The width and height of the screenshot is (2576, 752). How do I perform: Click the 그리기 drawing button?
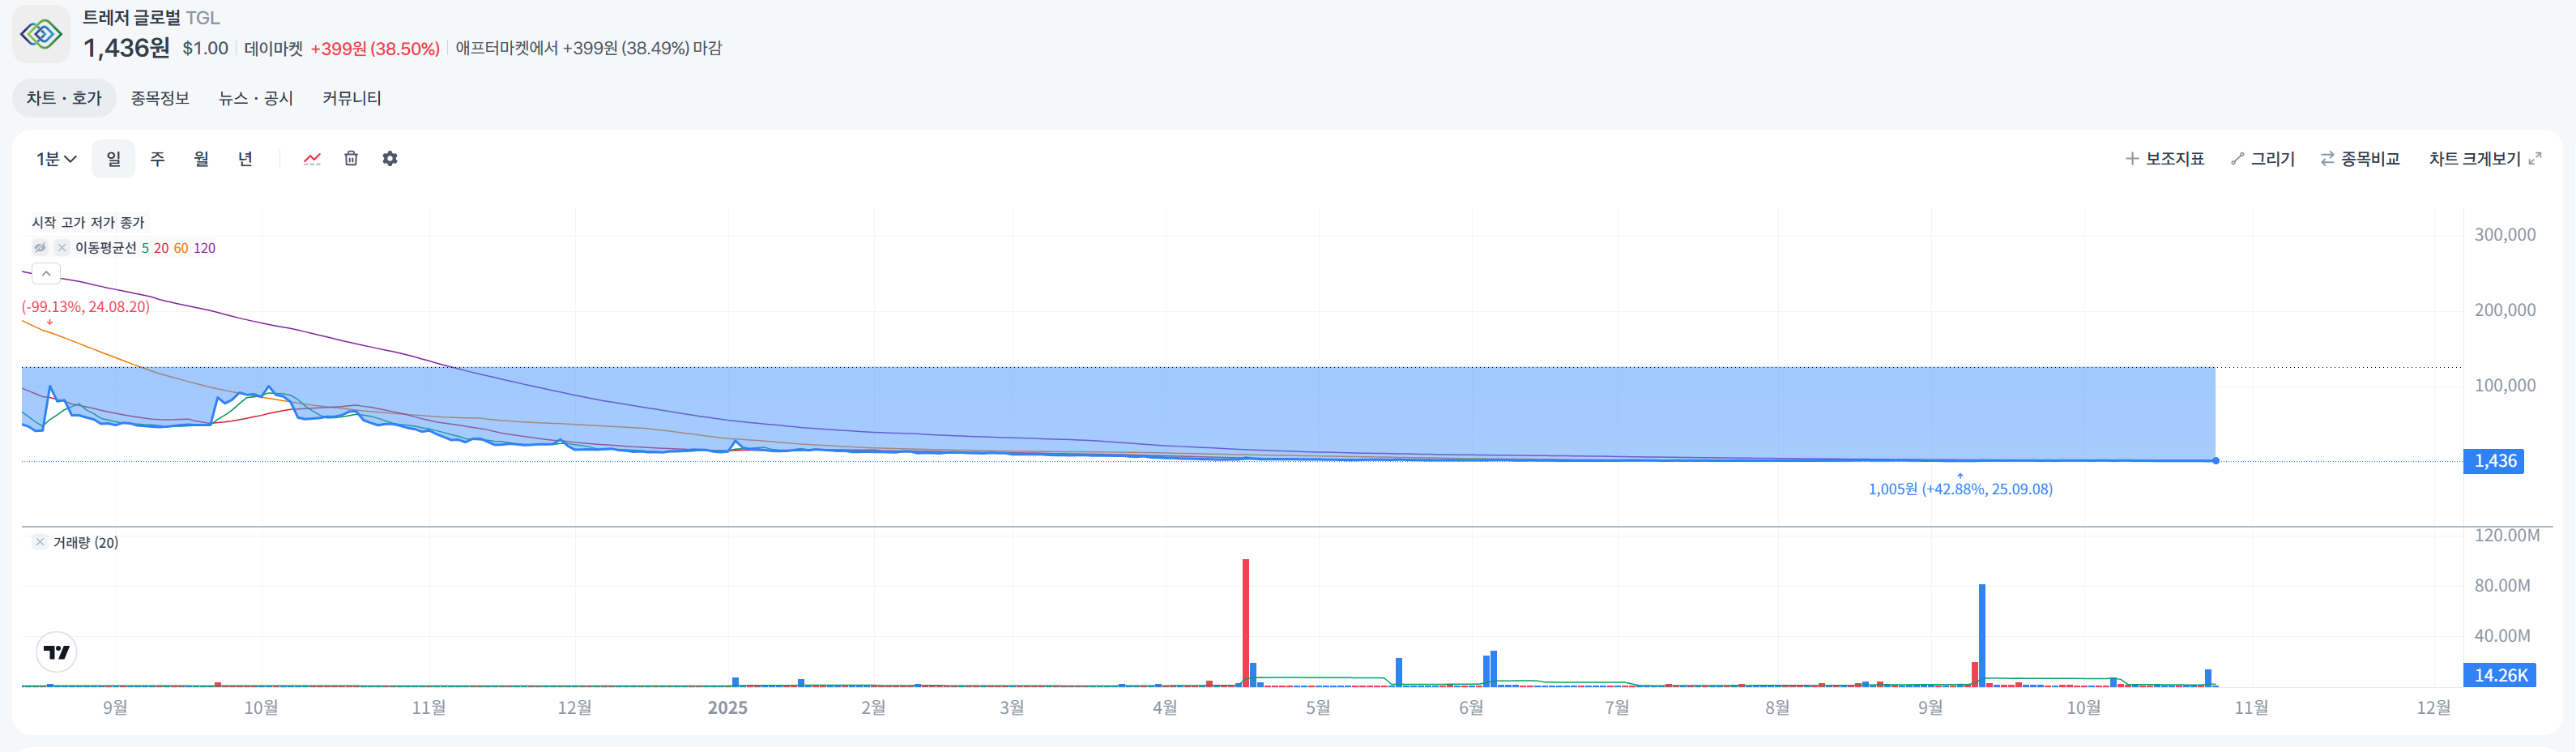click(2263, 159)
